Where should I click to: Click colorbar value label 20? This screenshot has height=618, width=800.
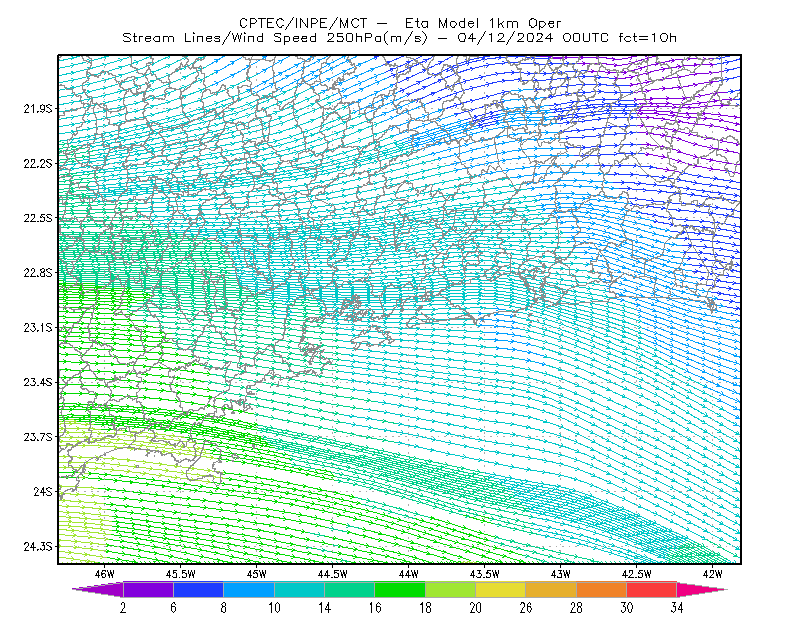(x=476, y=608)
